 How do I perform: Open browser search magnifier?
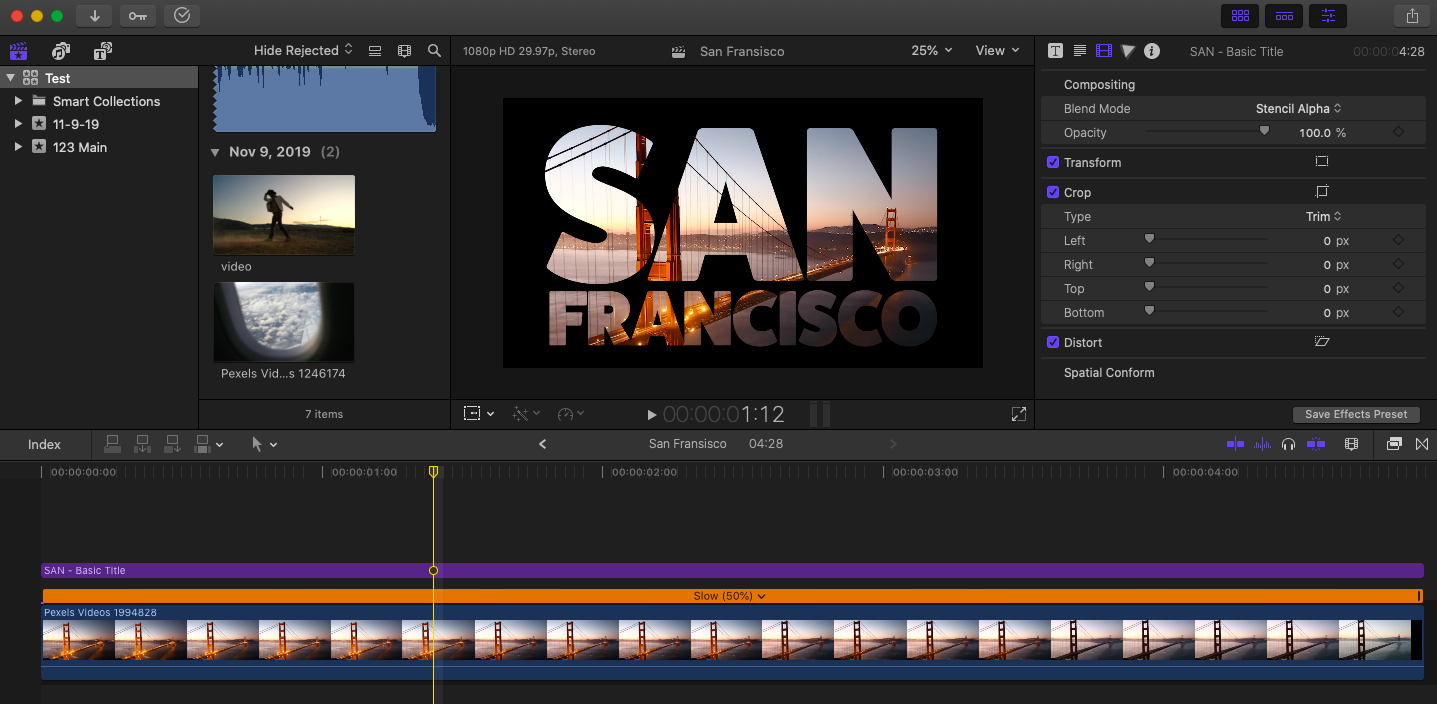click(x=434, y=51)
